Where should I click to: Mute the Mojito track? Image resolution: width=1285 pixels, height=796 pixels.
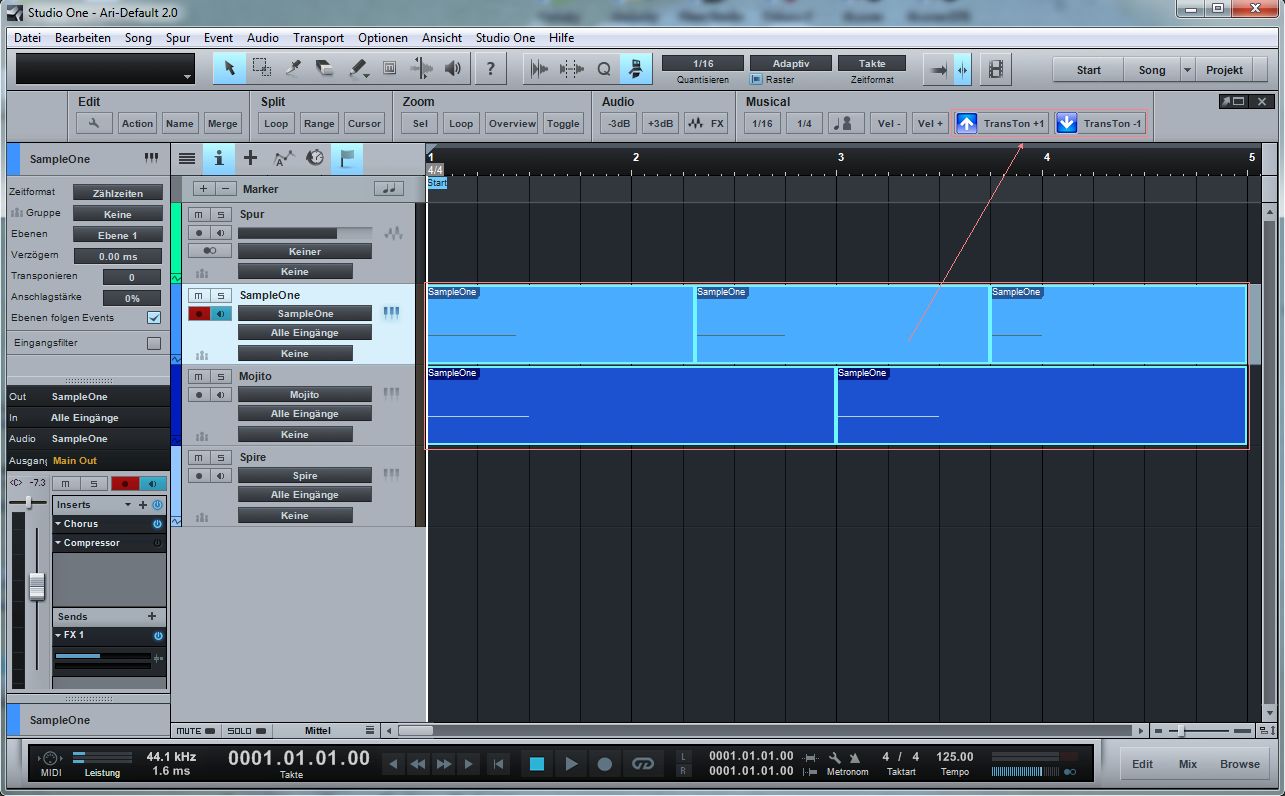tap(199, 376)
